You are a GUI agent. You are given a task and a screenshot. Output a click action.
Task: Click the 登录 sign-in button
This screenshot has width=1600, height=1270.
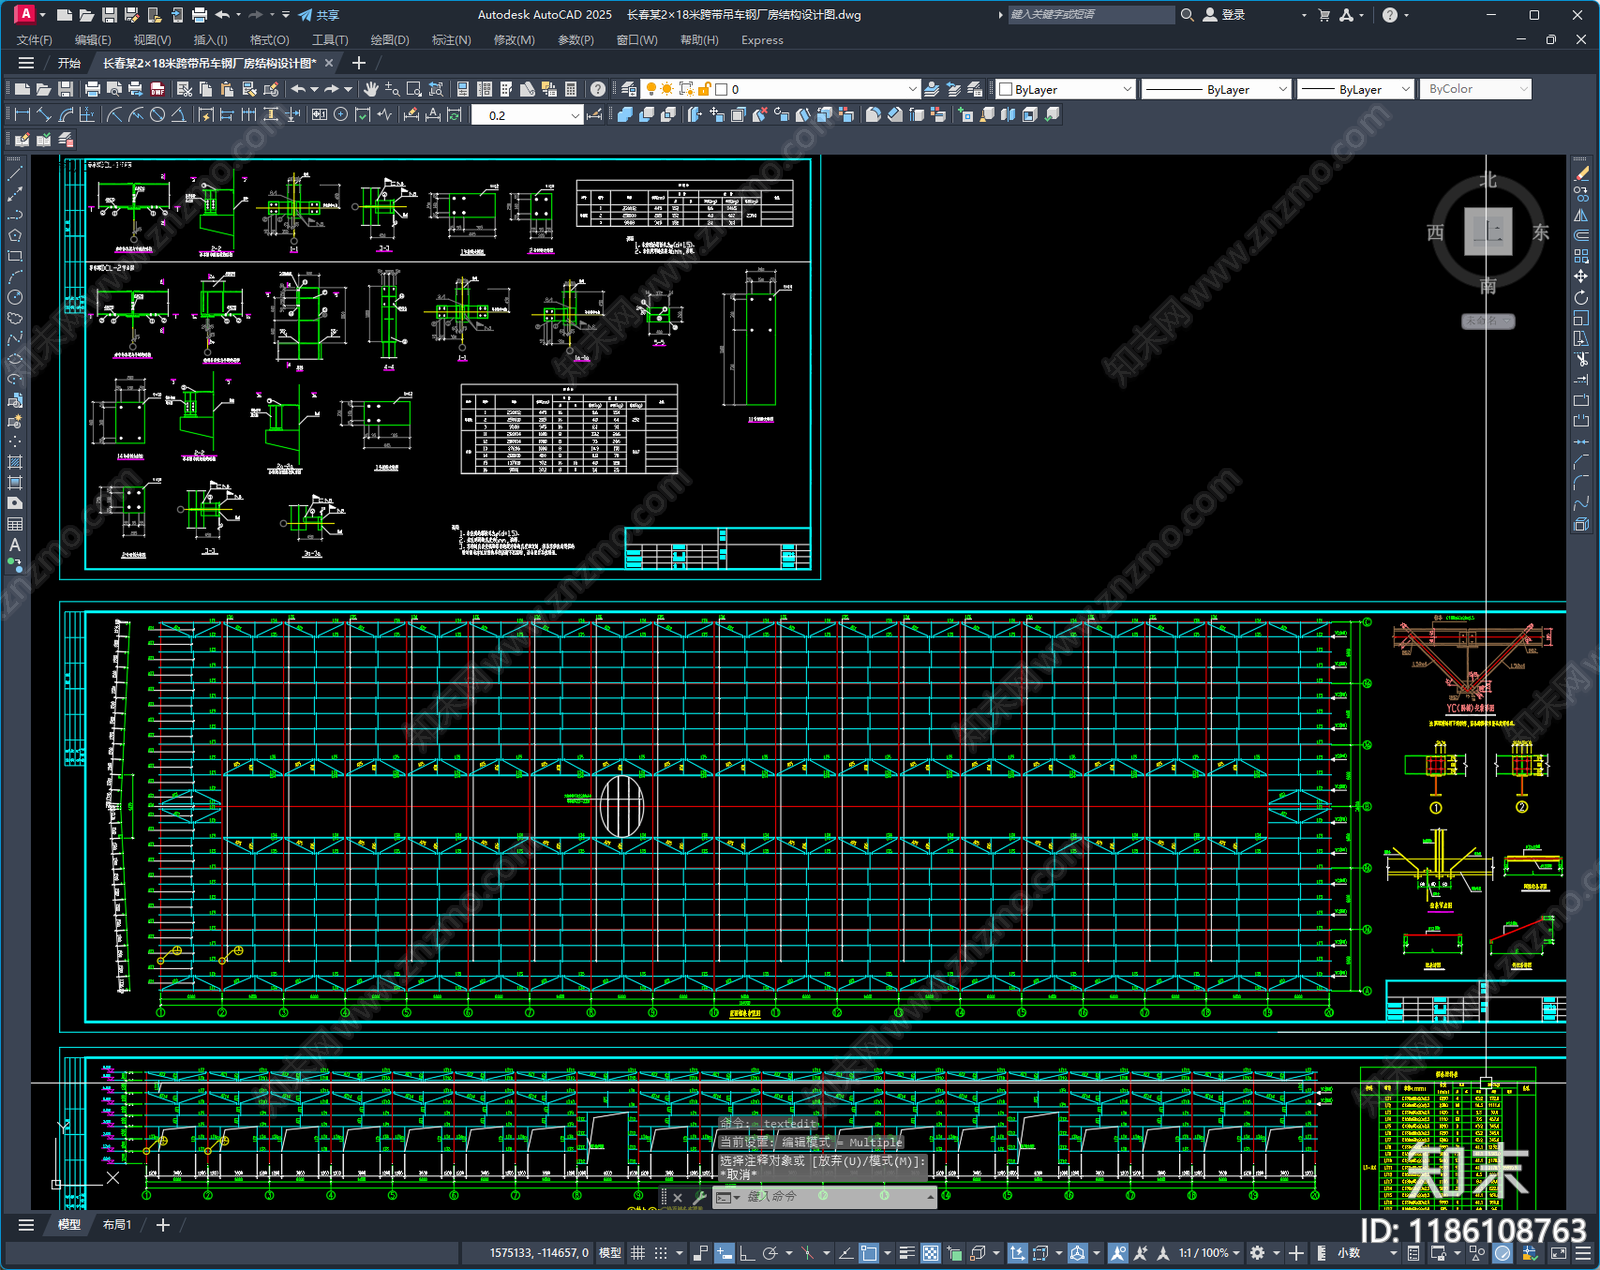coord(1224,15)
